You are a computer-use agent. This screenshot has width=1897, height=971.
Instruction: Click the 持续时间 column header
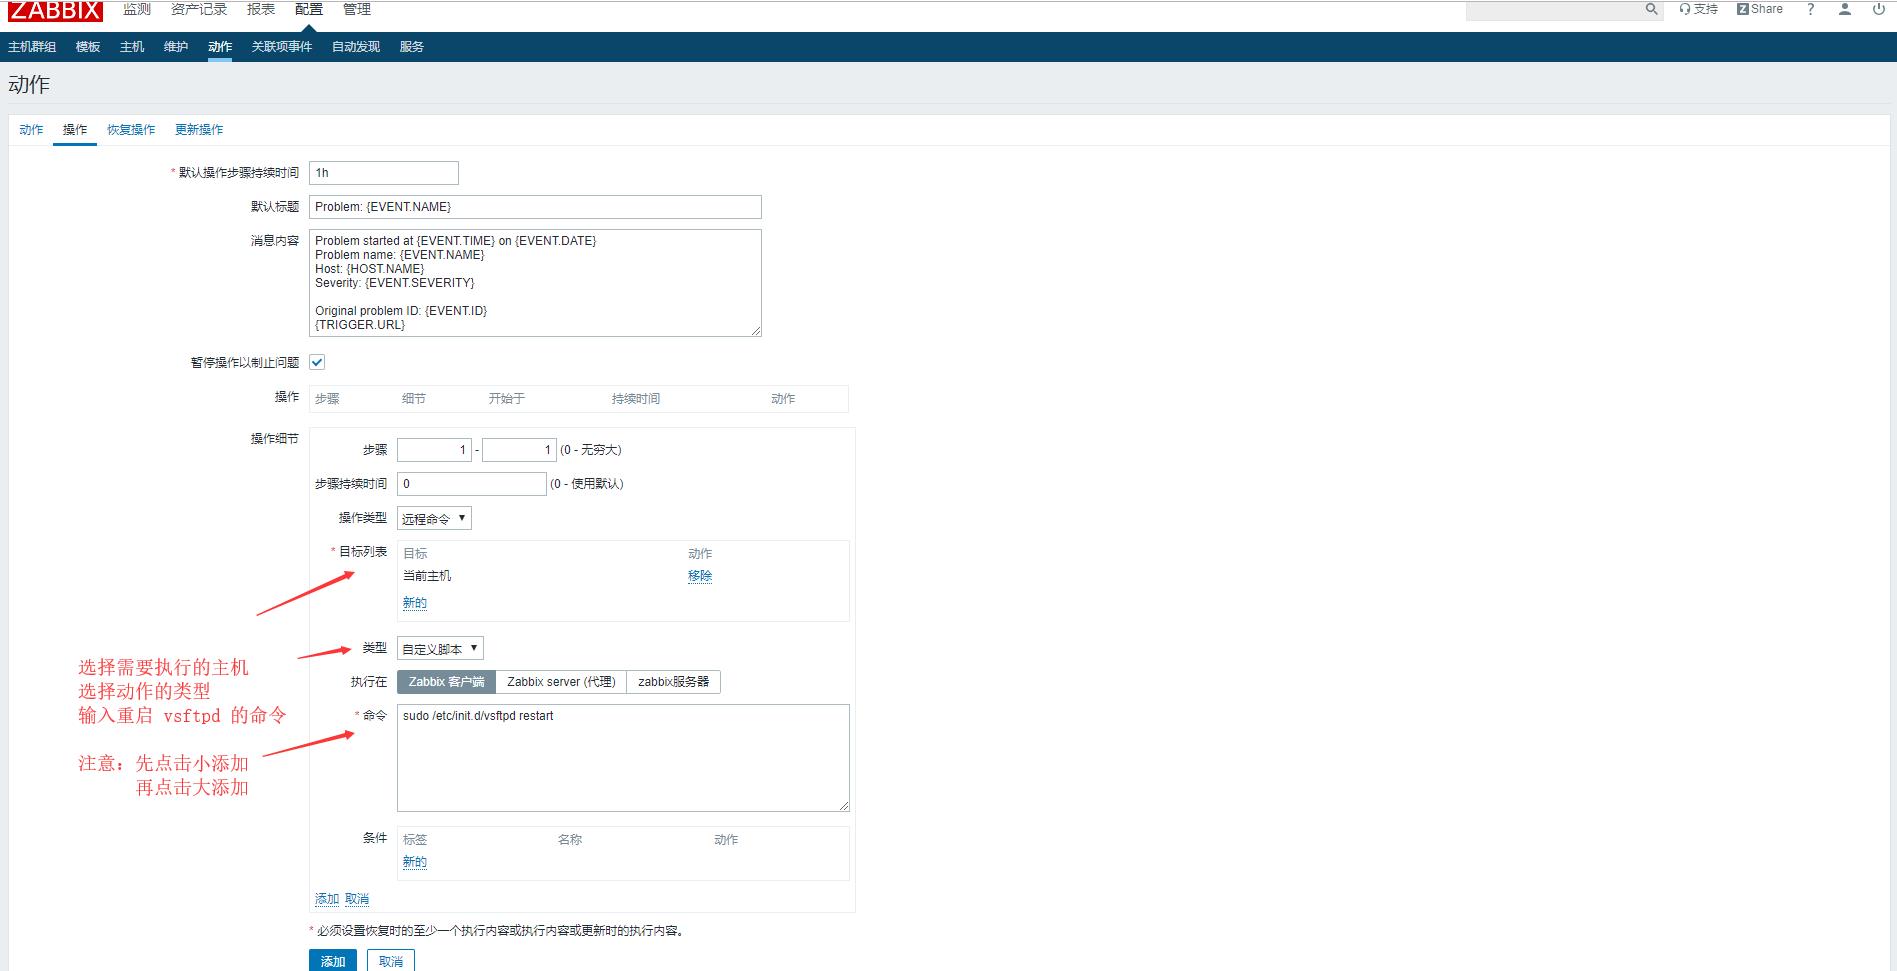click(636, 399)
